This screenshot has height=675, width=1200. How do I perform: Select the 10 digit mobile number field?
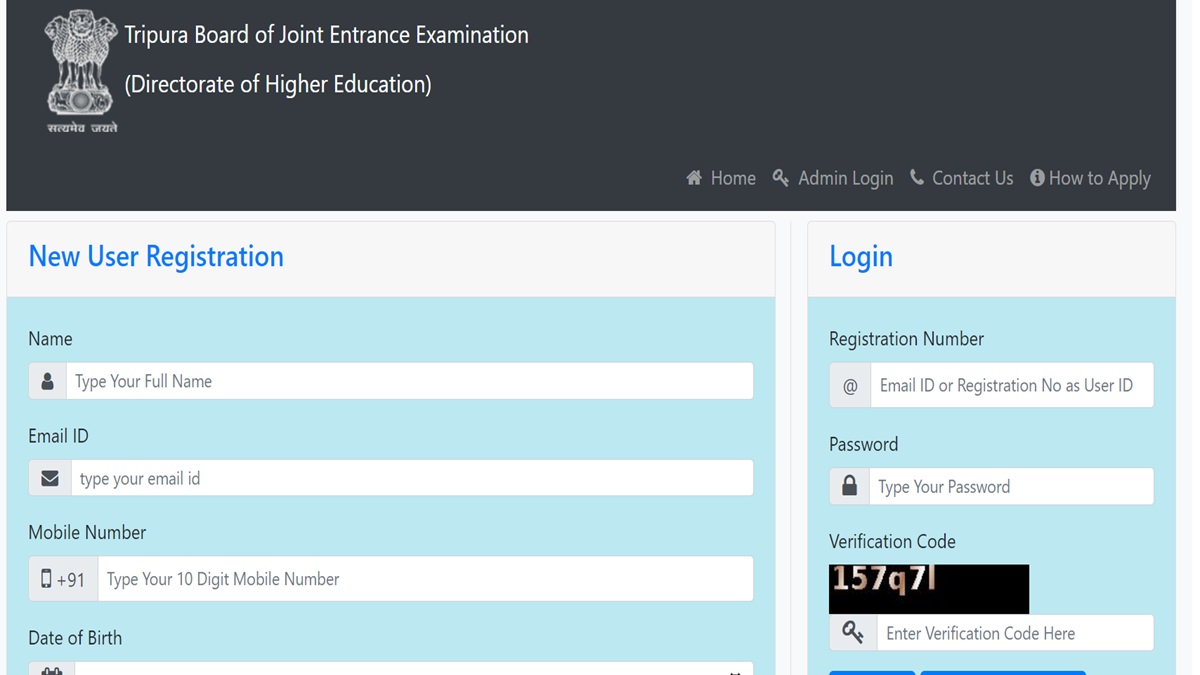425,579
